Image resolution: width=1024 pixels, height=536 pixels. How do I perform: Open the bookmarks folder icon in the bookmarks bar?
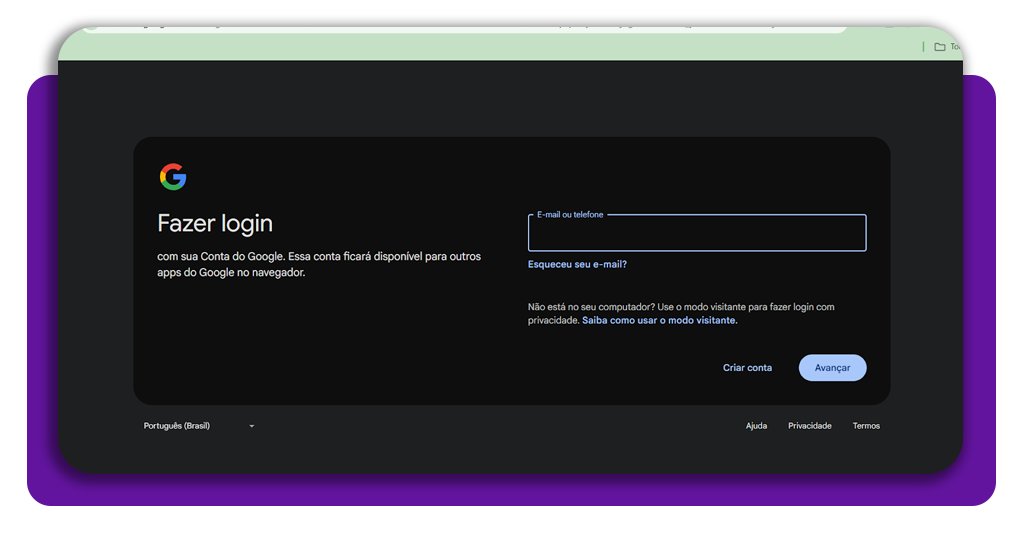point(939,47)
